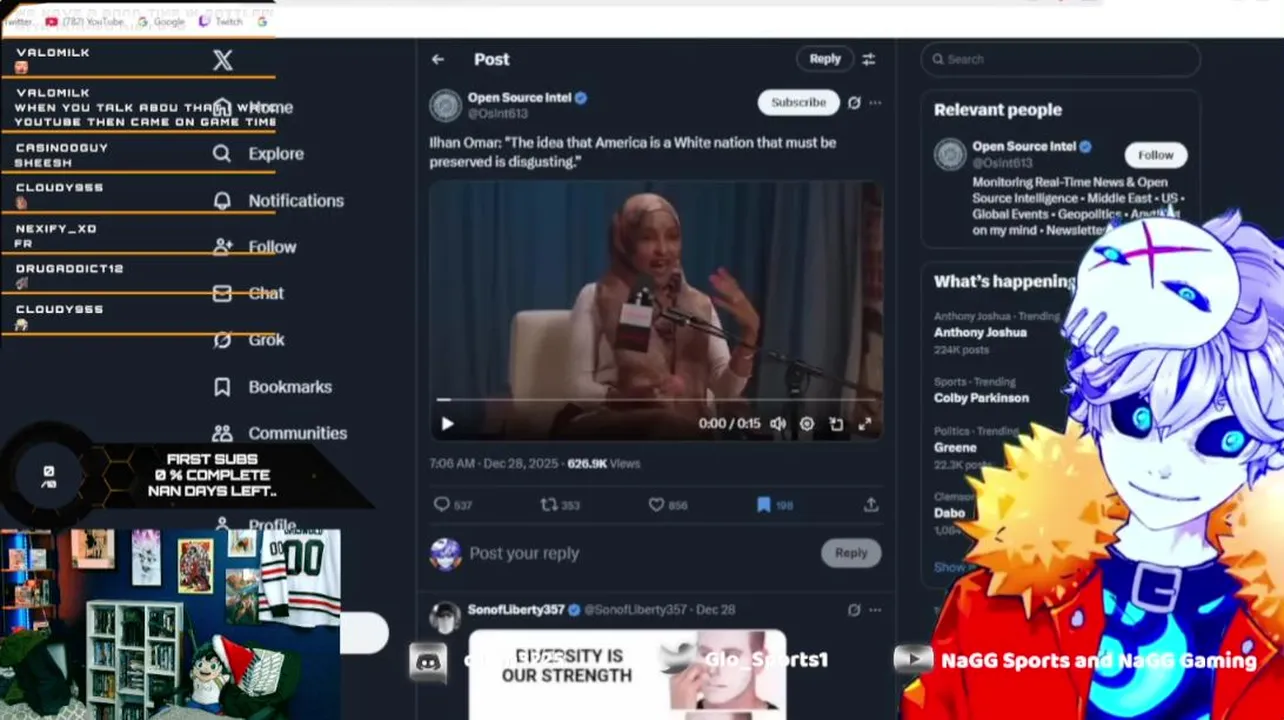
Task: Open more options on SonofLiberty357 reply
Action: tap(875, 609)
